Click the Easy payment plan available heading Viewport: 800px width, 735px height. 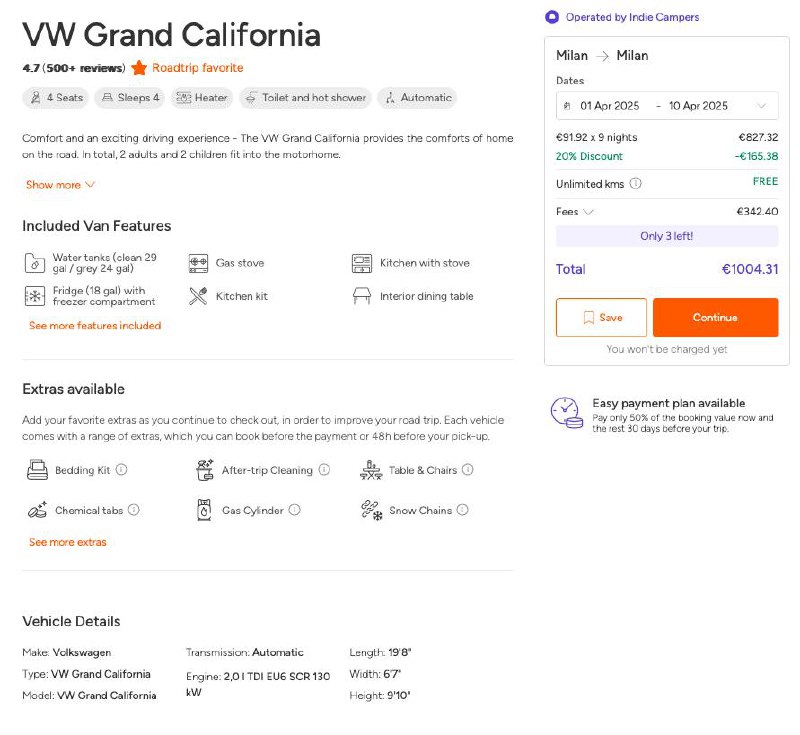(x=669, y=403)
